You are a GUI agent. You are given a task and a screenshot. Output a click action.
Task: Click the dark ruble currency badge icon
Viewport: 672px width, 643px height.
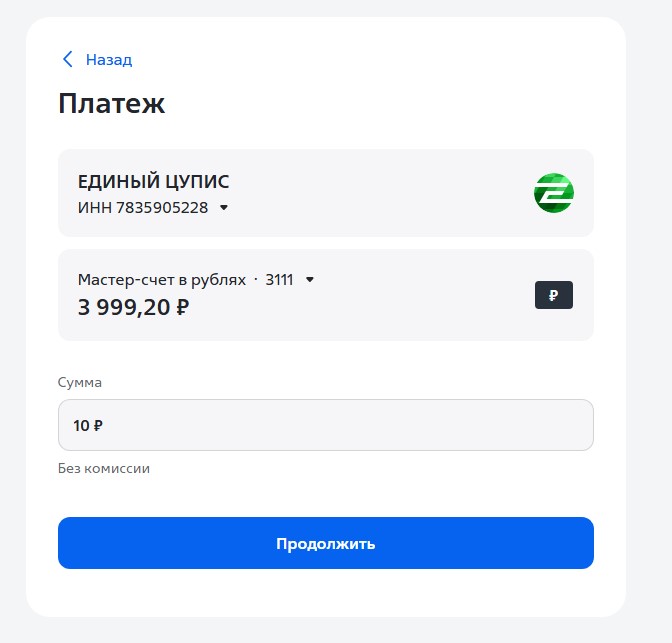[x=553, y=295]
